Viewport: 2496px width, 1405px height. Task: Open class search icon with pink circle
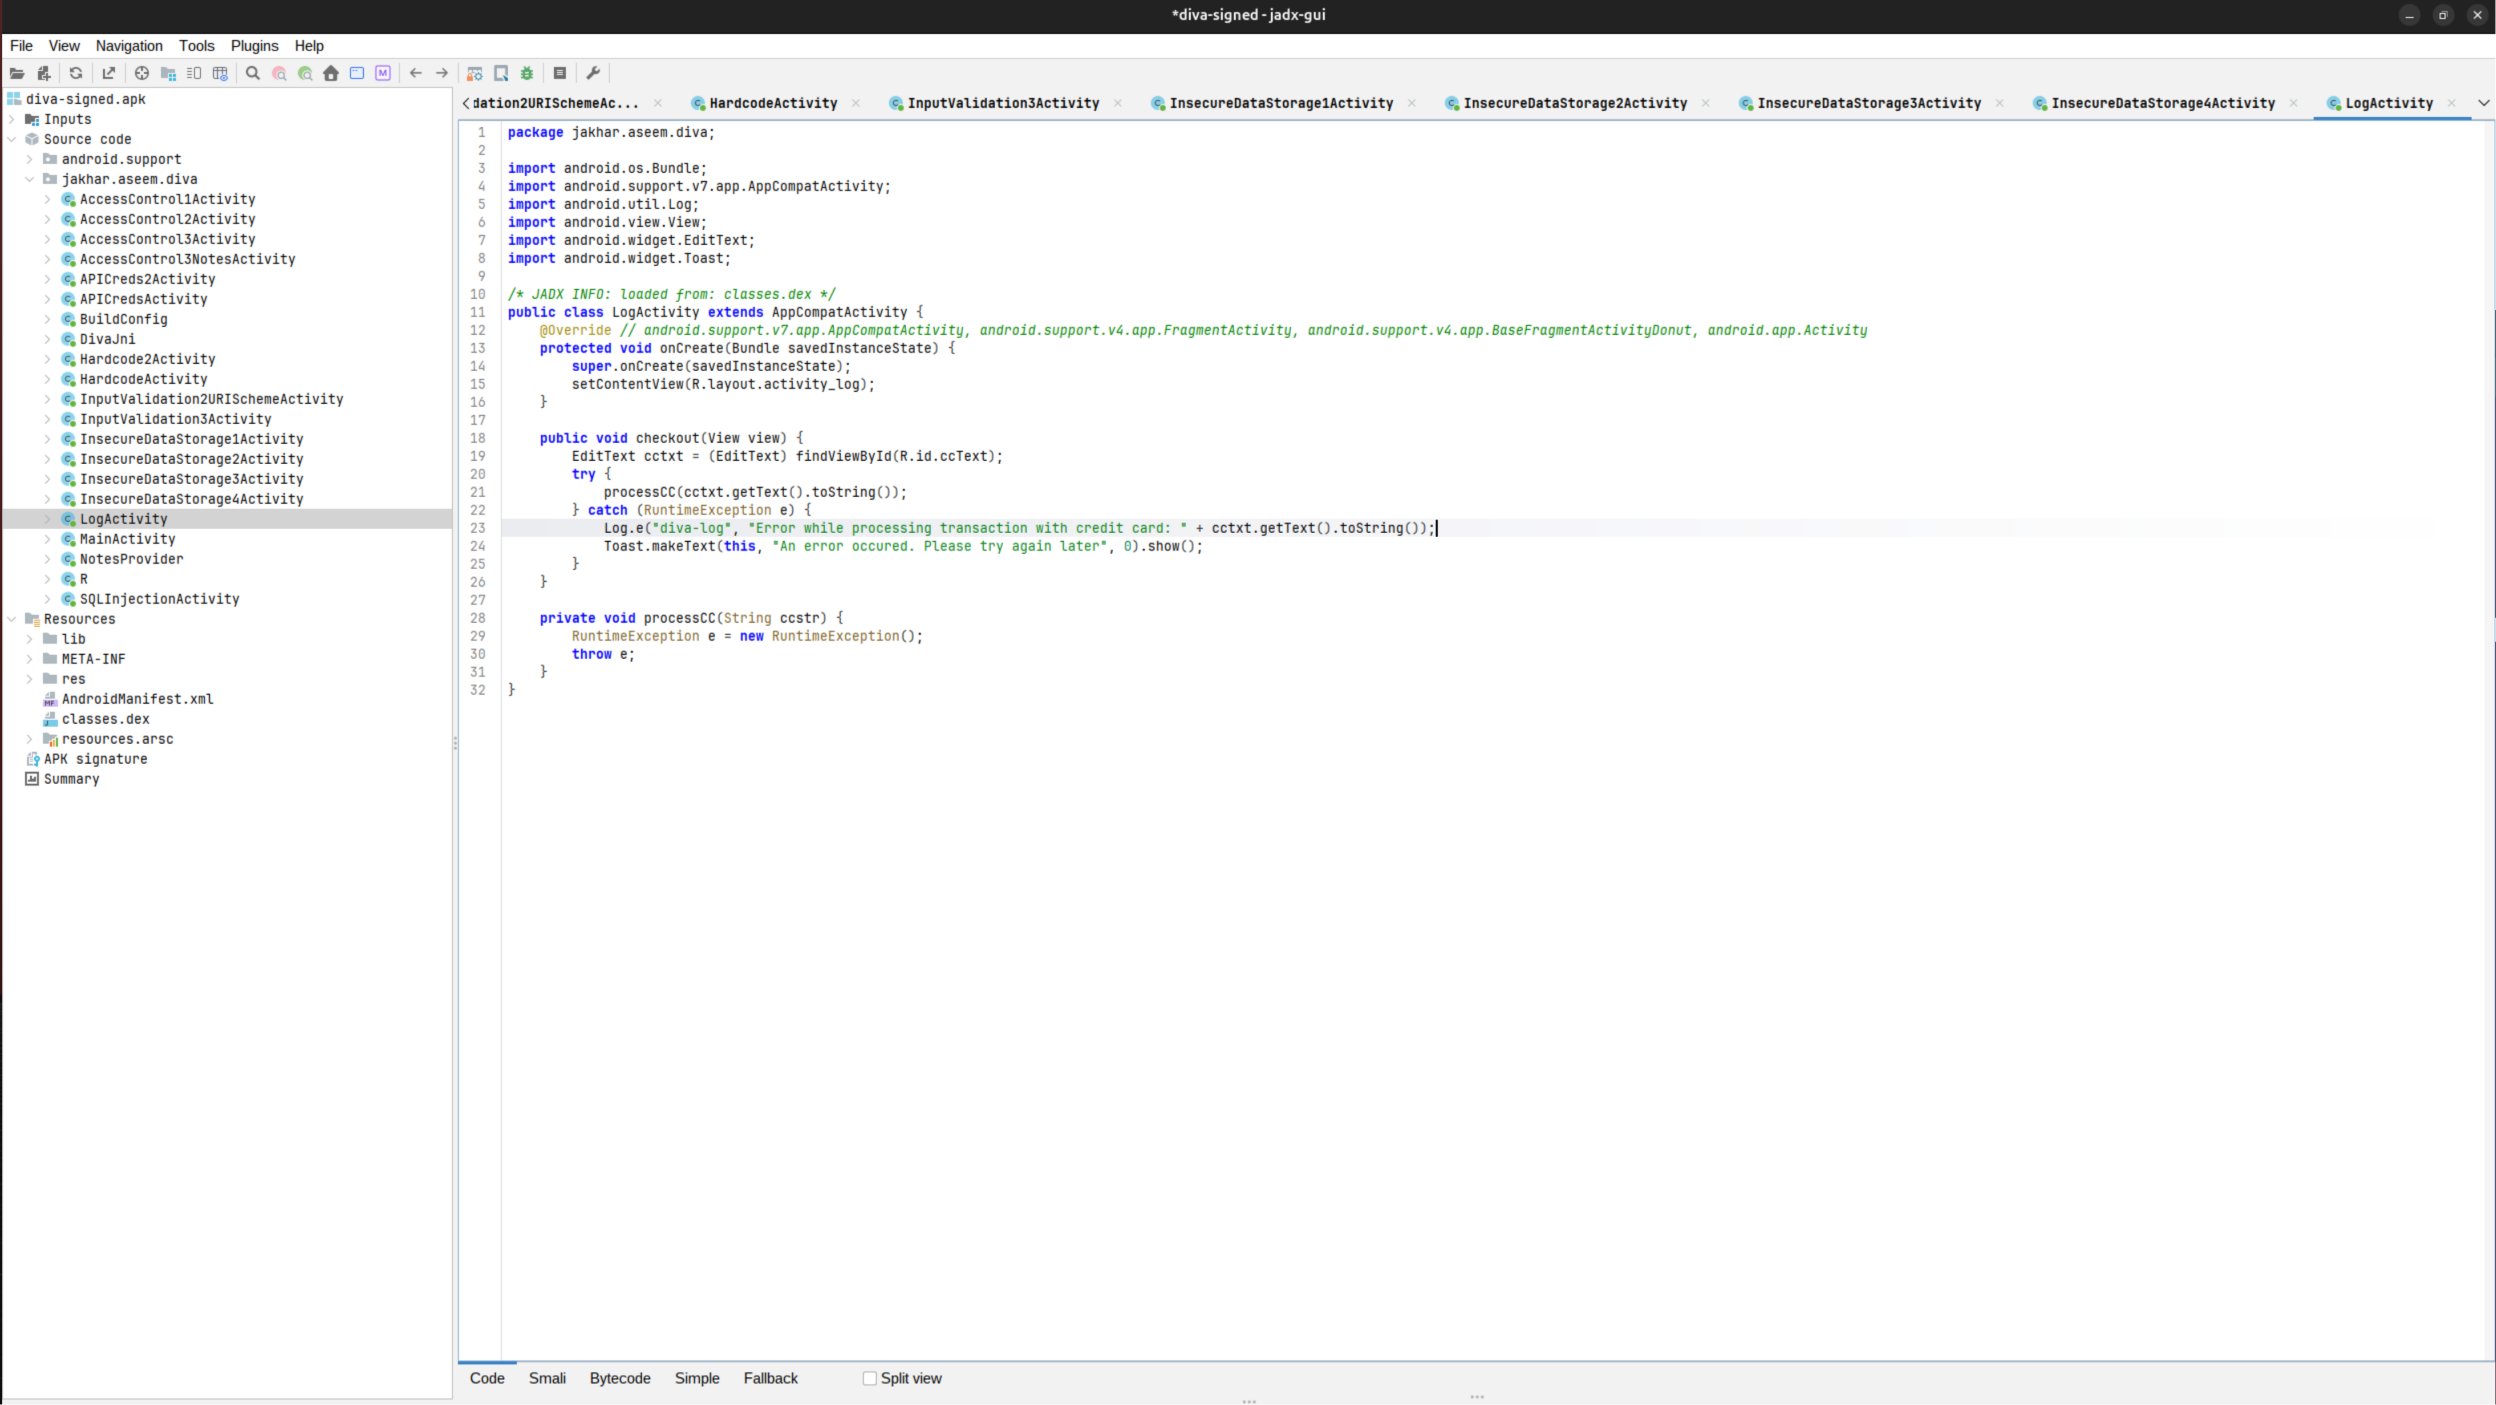279,73
